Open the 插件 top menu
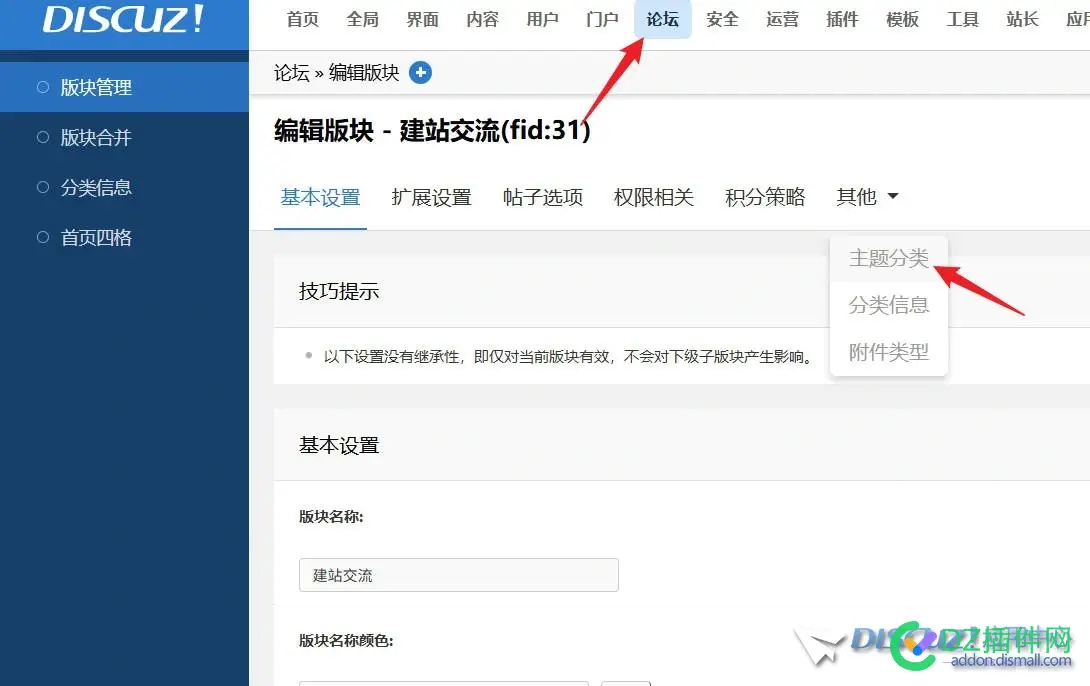The height and width of the screenshot is (686, 1090). (x=842, y=19)
